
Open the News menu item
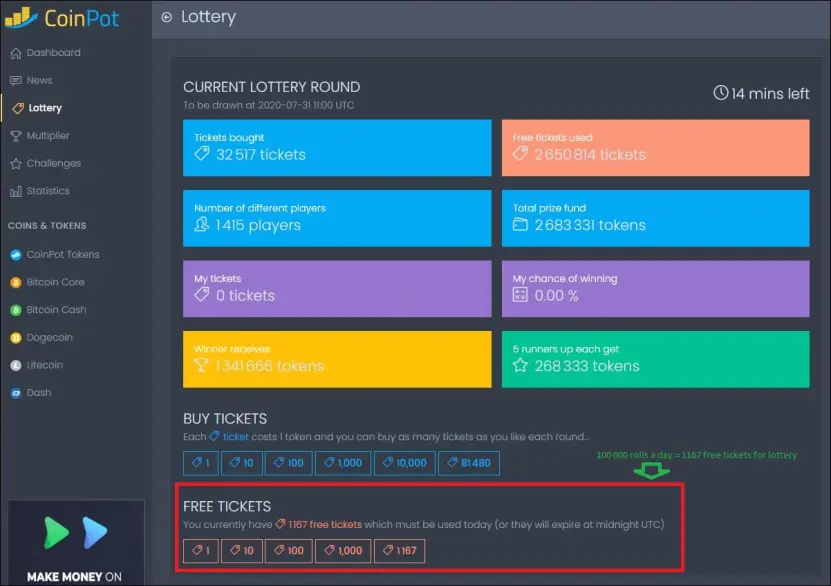point(39,81)
